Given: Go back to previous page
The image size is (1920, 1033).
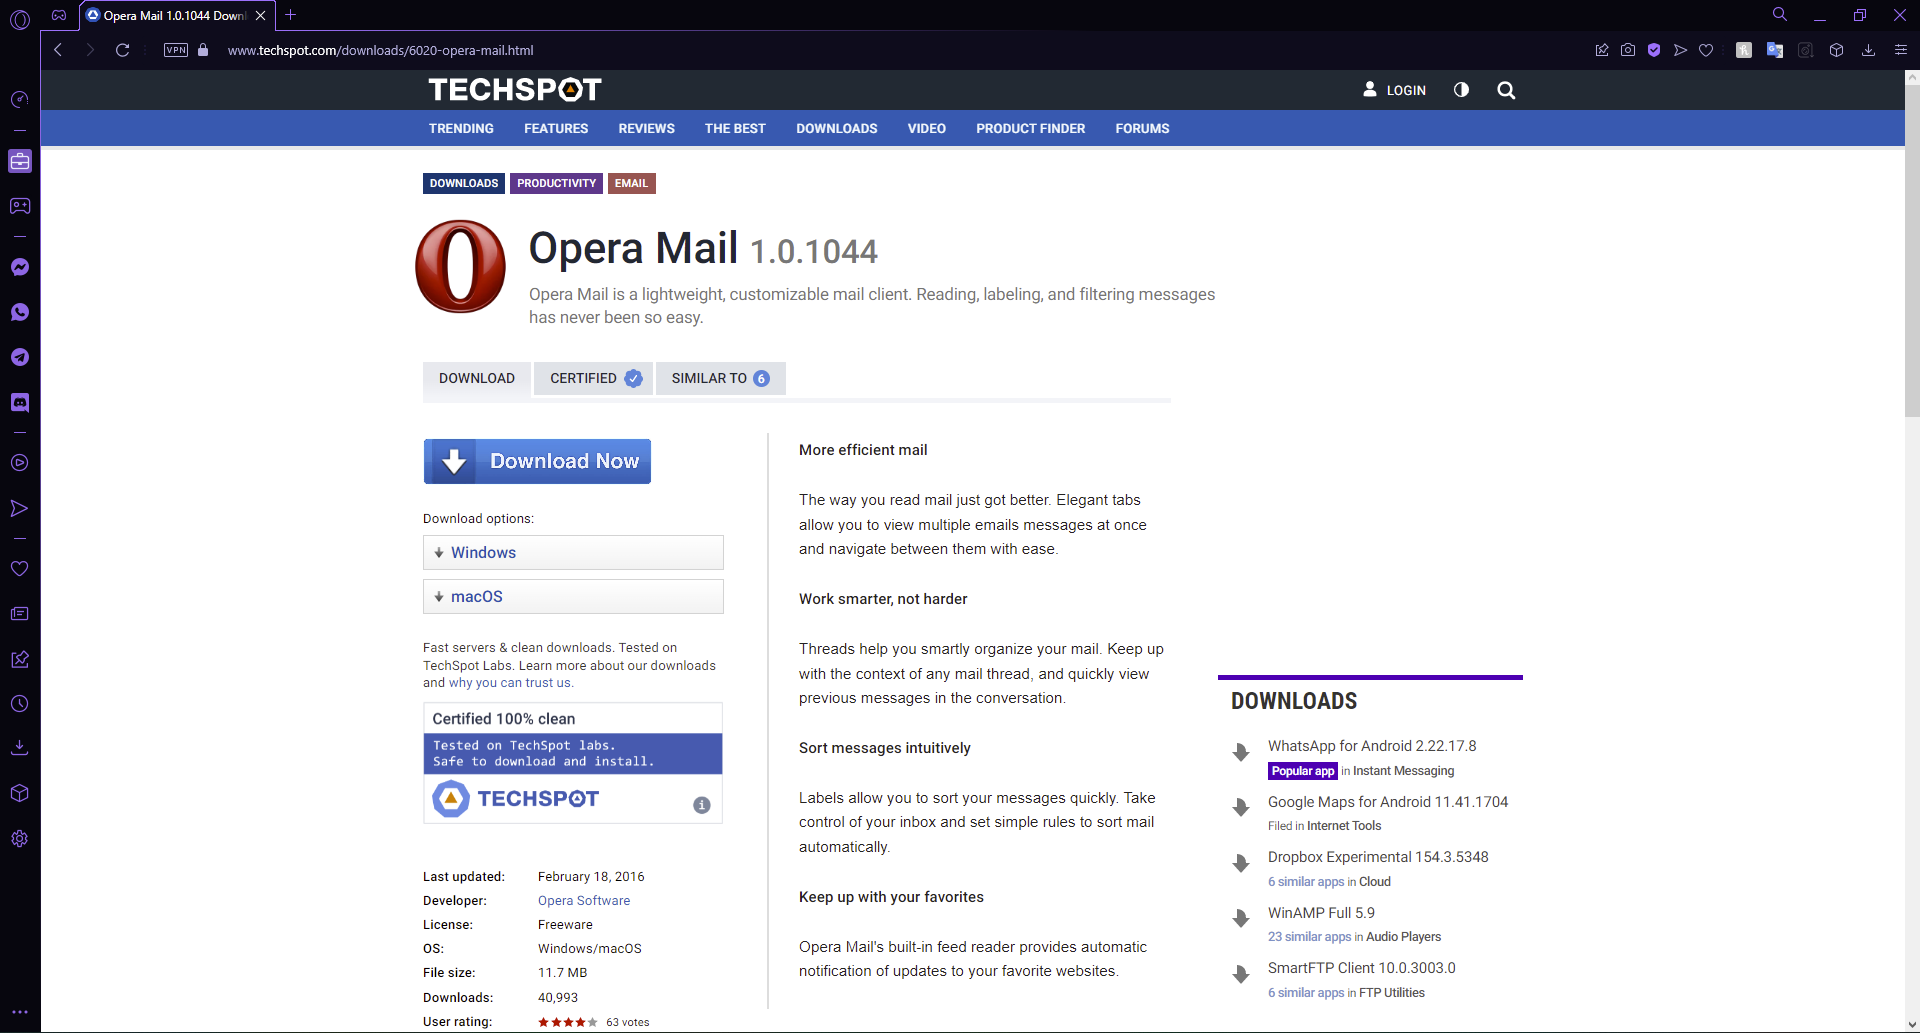Looking at the screenshot, I should click(x=58, y=50).
